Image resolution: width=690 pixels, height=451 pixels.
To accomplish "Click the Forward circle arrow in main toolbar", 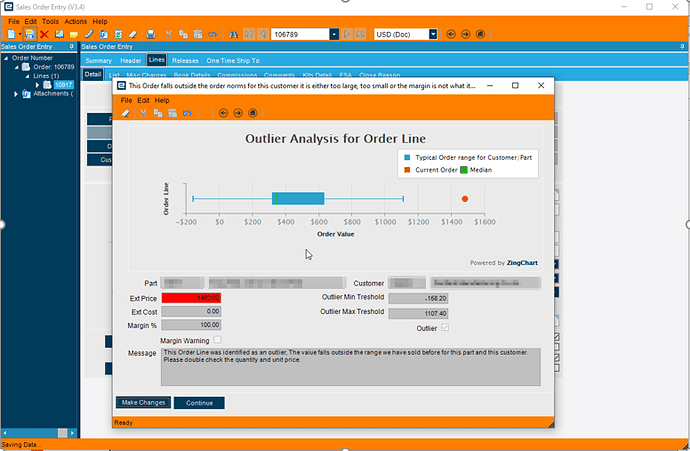I will click(x=466, y=34).
